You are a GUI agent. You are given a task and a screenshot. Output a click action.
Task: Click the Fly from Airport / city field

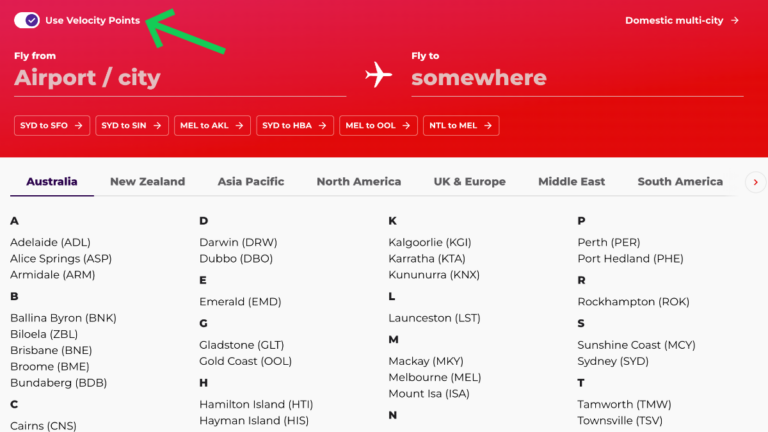pyautogui.click(x=180, y=78)
